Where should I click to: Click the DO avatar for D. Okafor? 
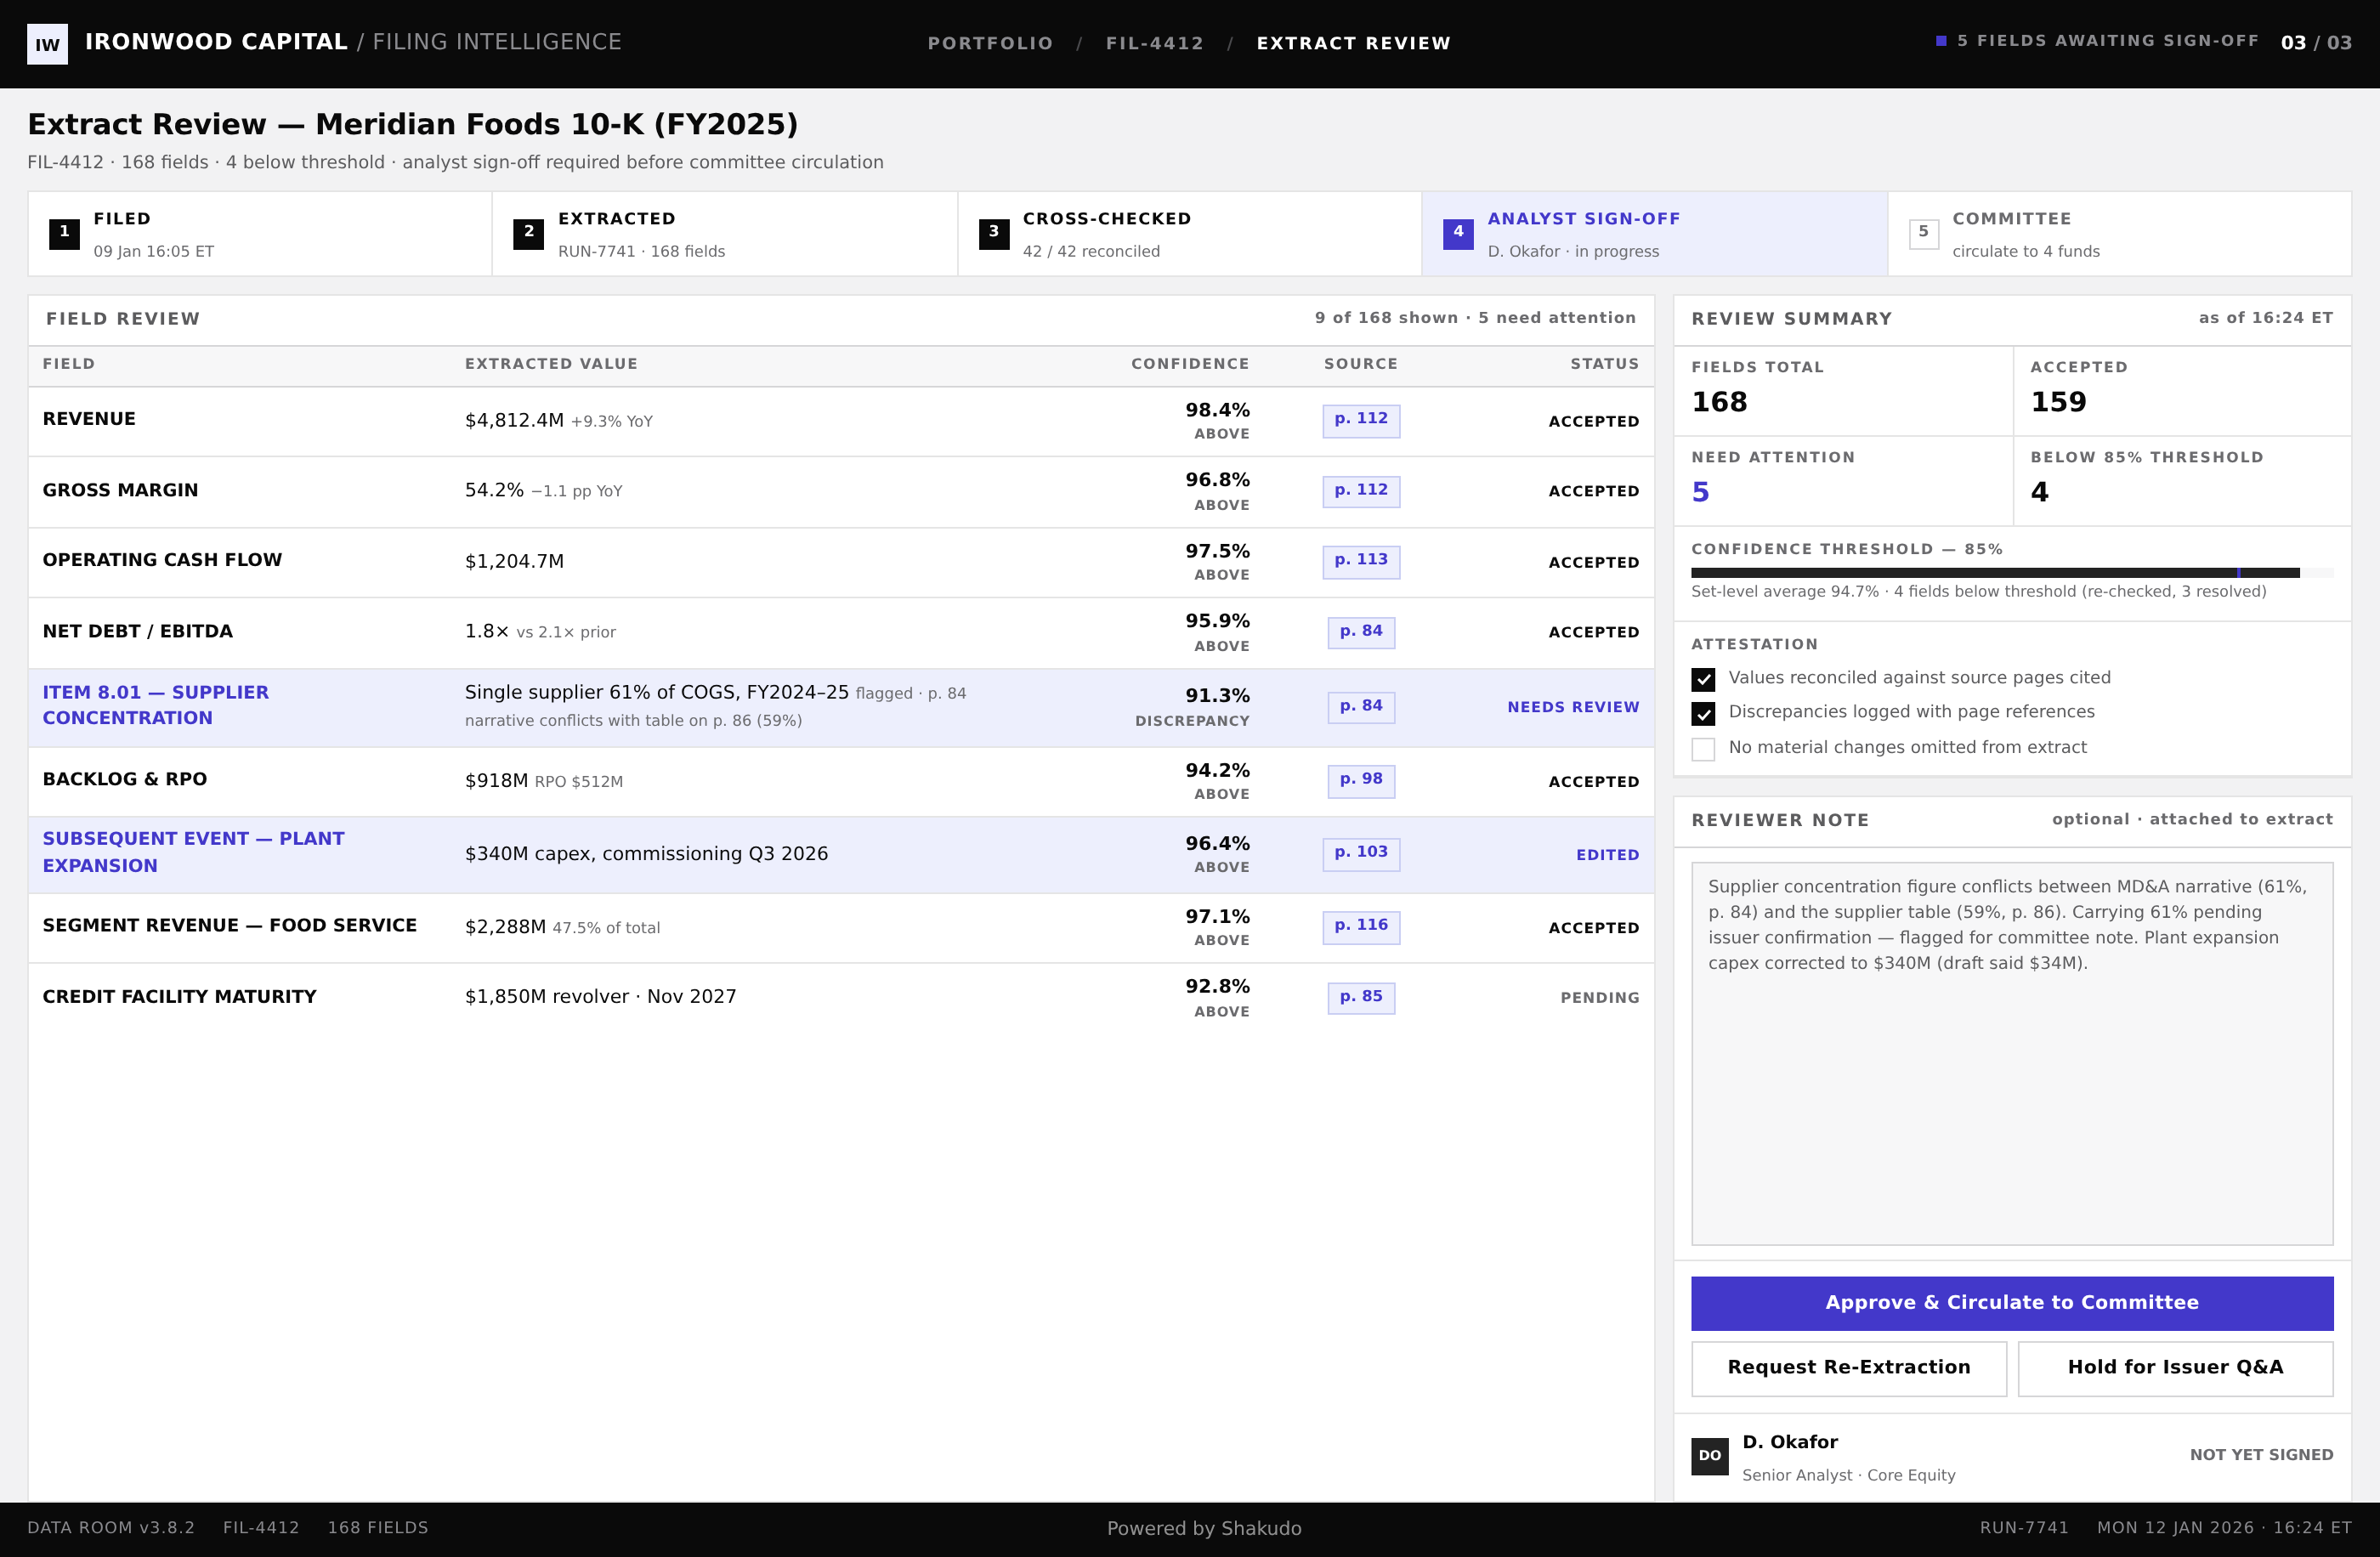(x=1709, y=1456)
